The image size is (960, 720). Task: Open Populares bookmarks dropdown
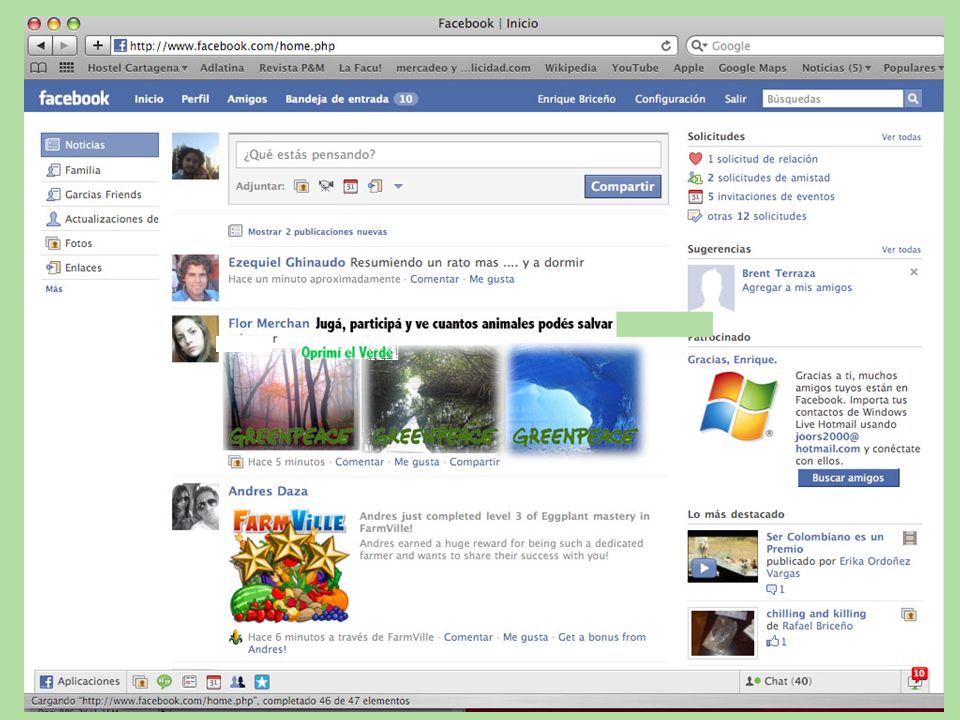(913, 68)
